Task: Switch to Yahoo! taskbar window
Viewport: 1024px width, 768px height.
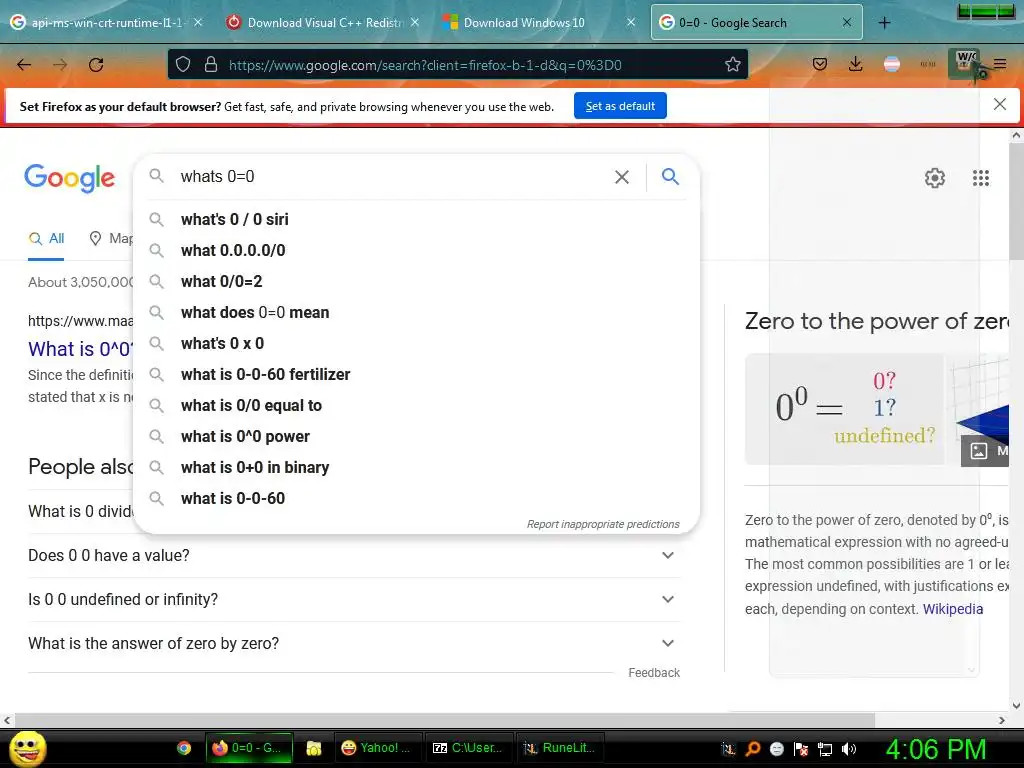Action: pos(376,748)
